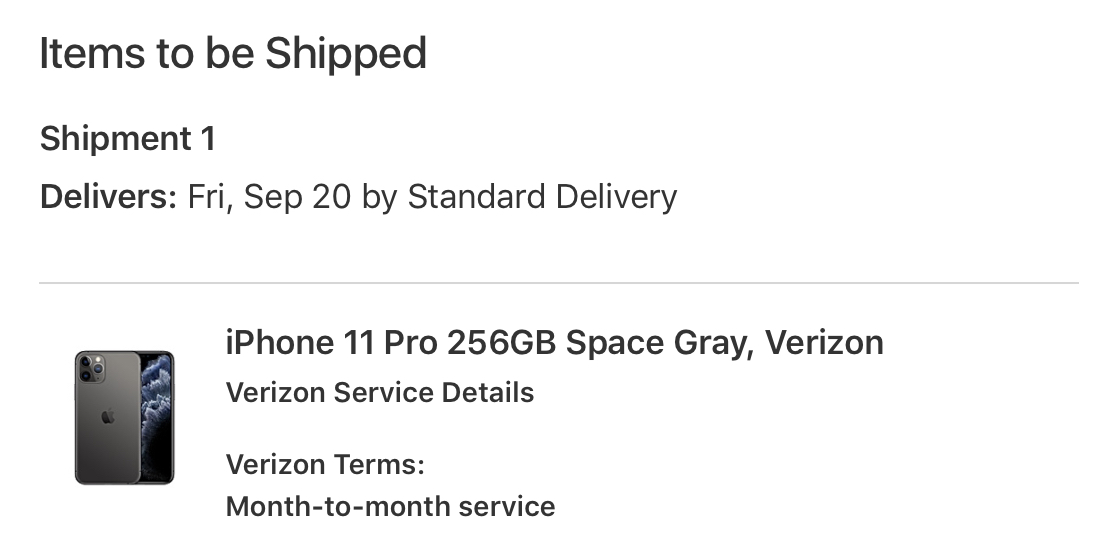Click 256GB in the product title

pyautogui.click(x=501, y=342)
